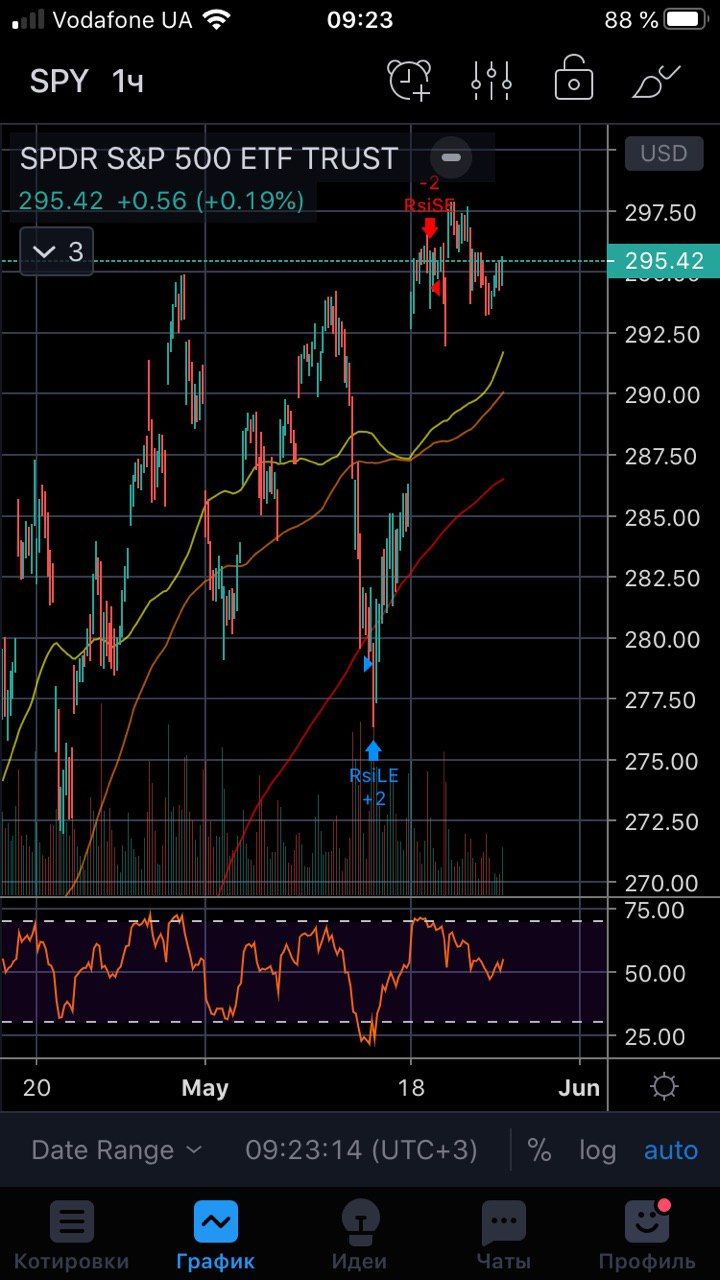Image resolution: width=720 pixels, height=1280 pixels.
Task: Tap the 297.50 price axis label
Action: click(x=661, y=212)
